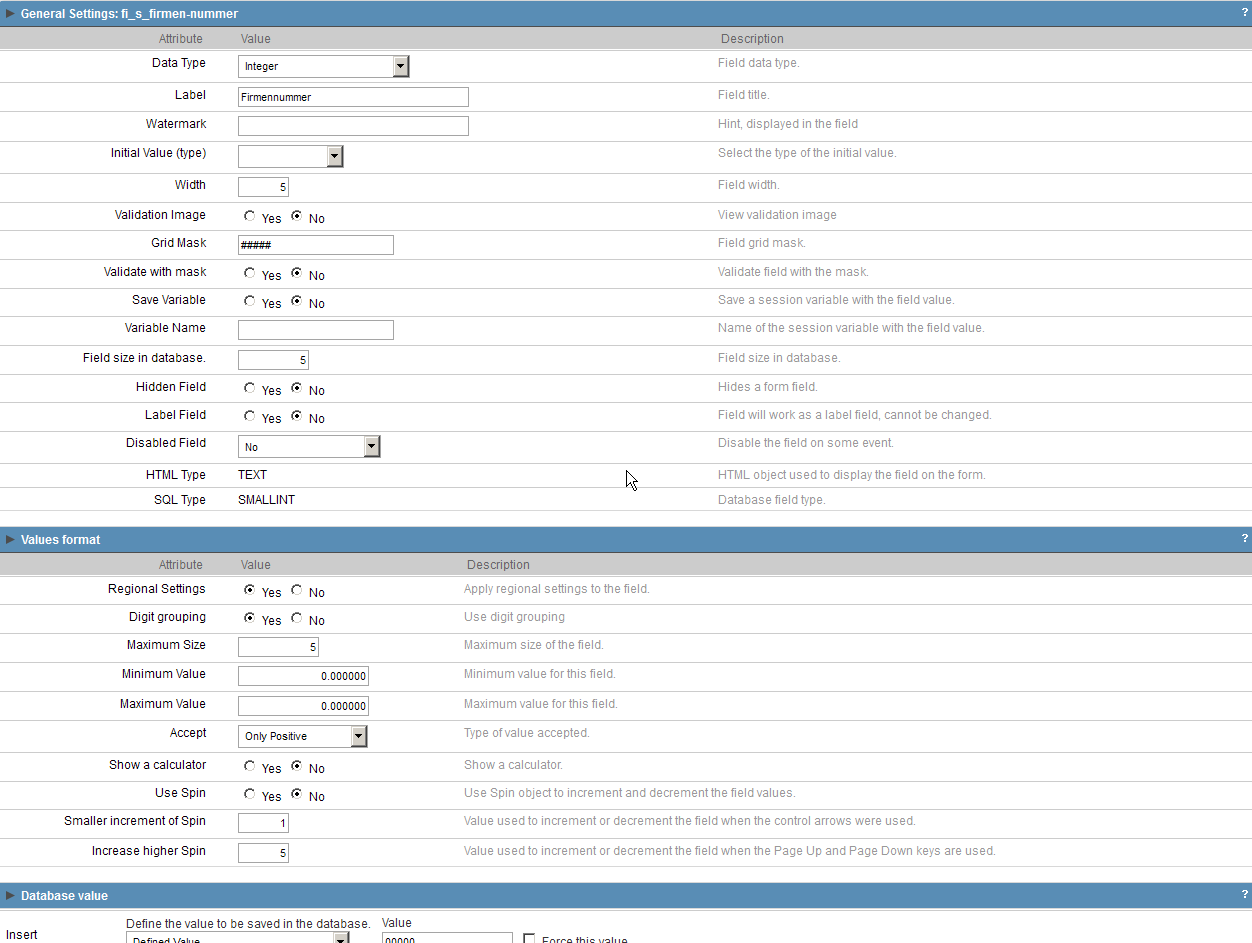The image size is (1252, 943).
Task: Click help icon in General Settings header
Action: coord(1244,13)
